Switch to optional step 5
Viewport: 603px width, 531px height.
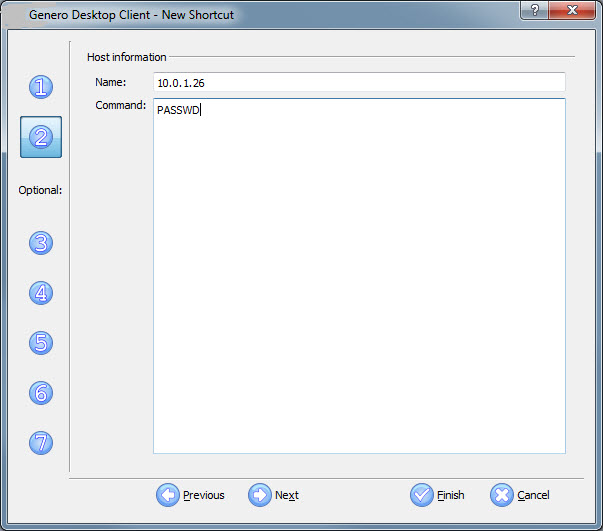41,343
